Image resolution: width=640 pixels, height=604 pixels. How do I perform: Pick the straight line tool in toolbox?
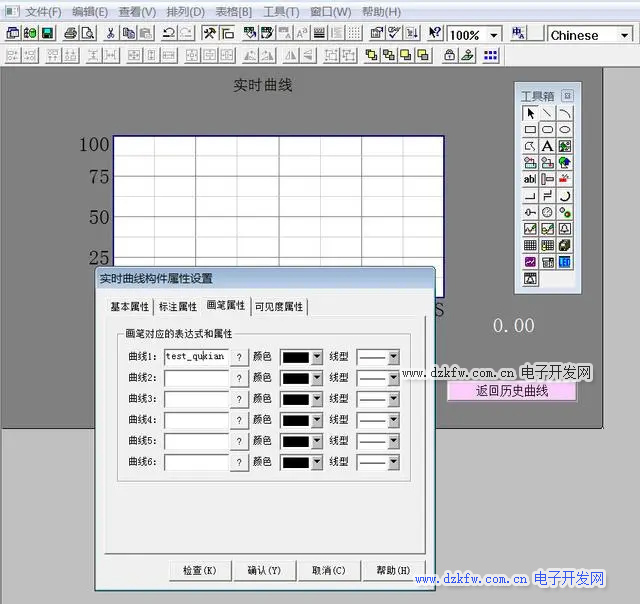point(547,113)
